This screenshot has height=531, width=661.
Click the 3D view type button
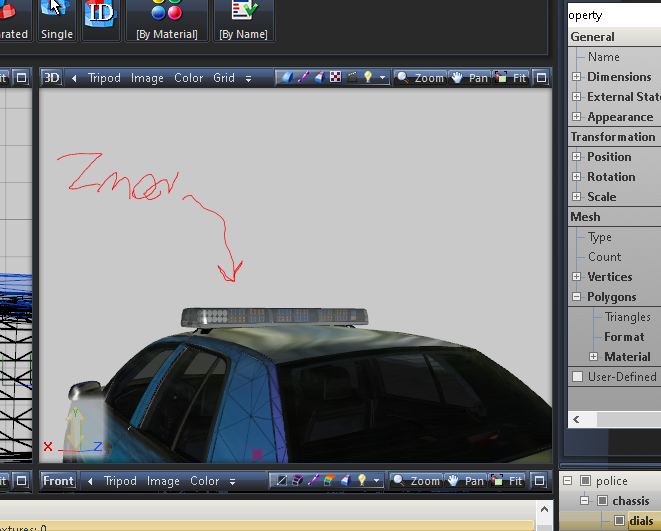pyautogui.click(x=51, y=78)
